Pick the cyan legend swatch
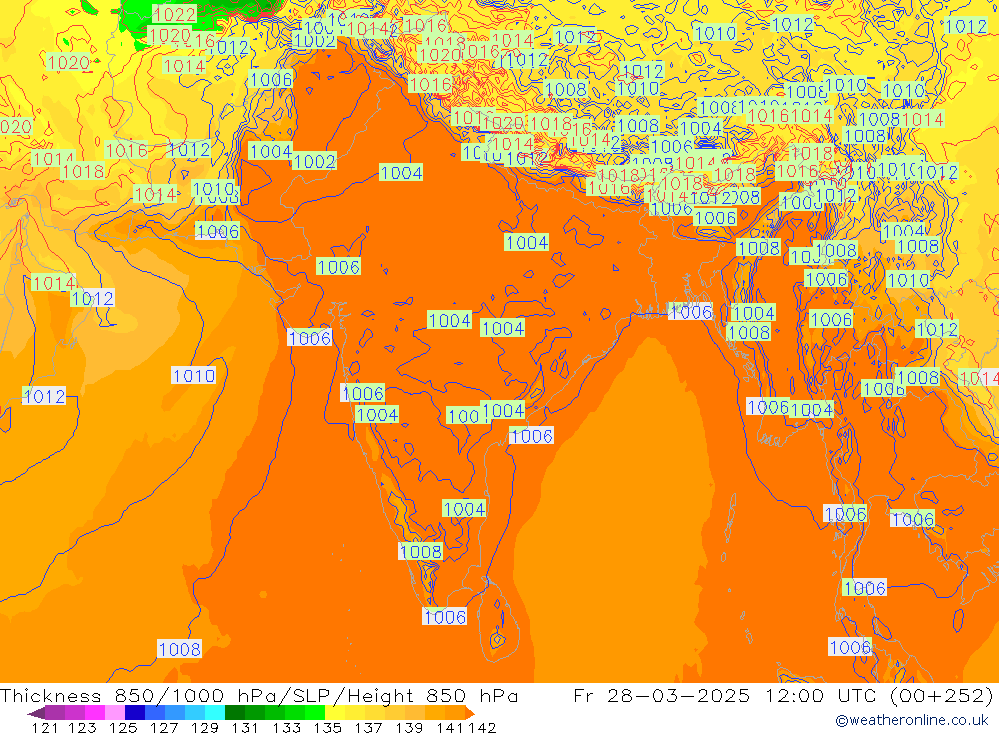Screen dimensions: 1000x733 [215, 713]
